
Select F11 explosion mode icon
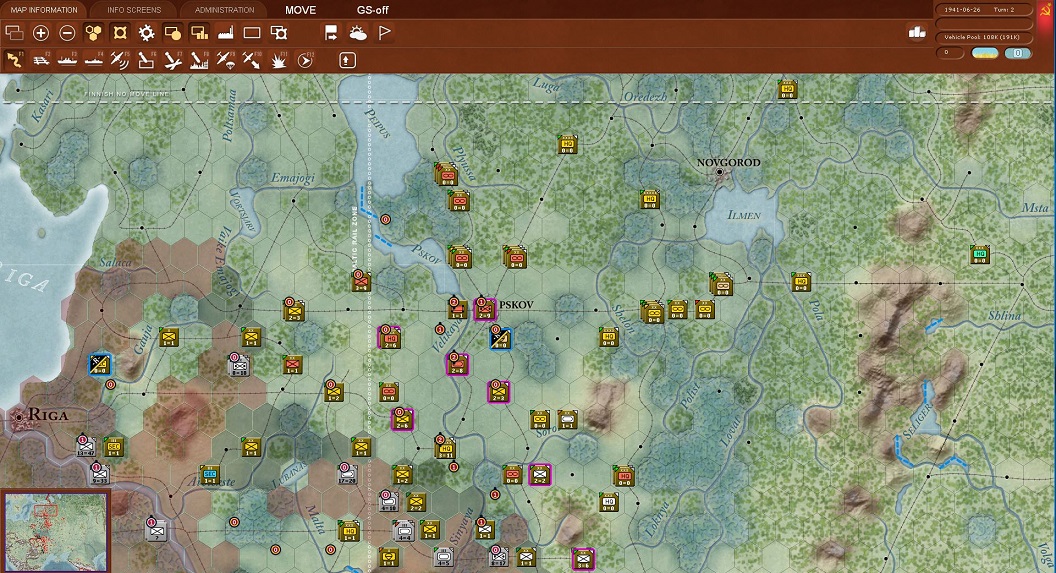278,60
